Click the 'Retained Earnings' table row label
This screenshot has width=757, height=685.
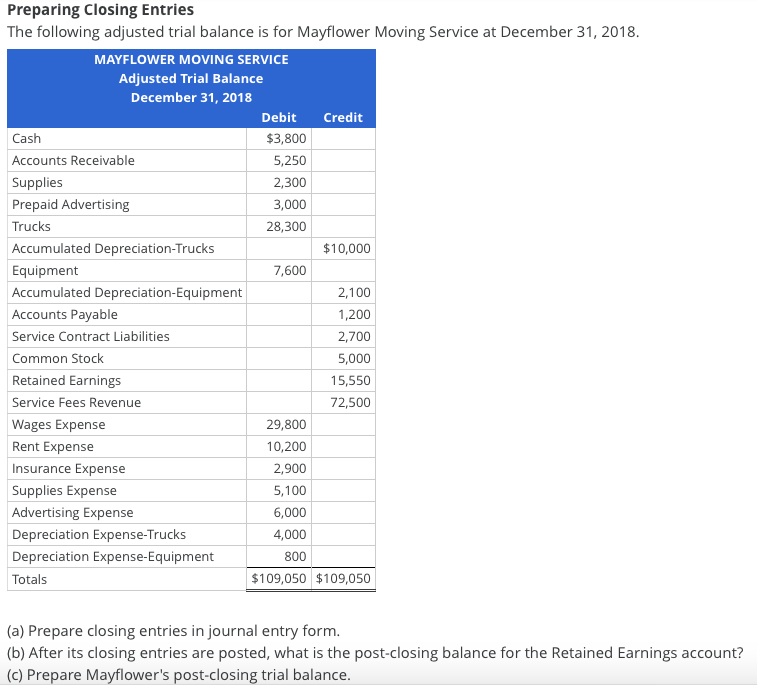tap(67, 381)
